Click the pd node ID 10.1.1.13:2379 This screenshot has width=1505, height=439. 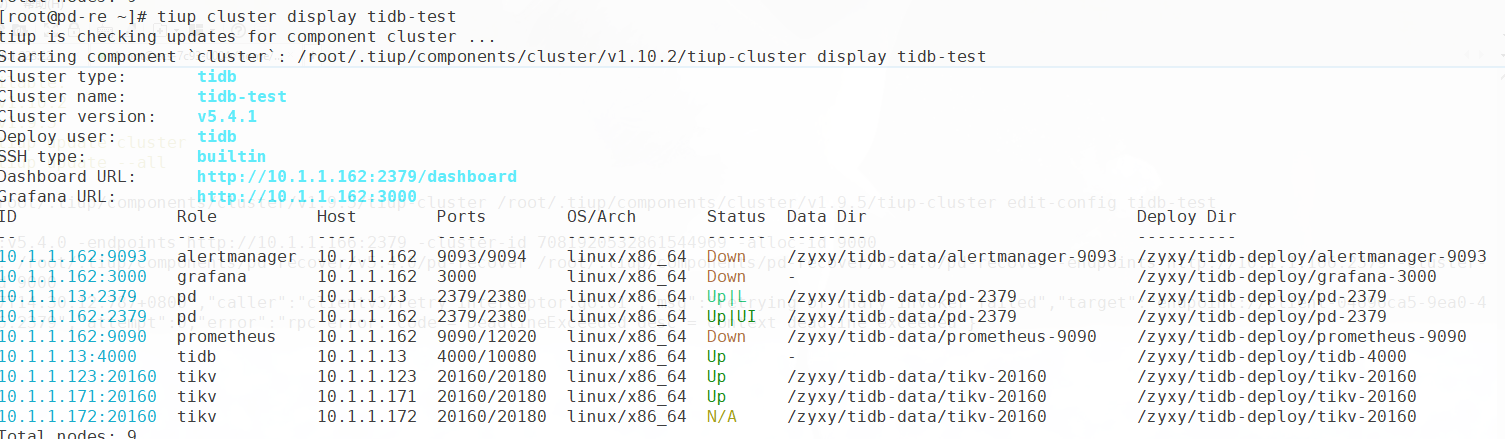coord(68,296)
